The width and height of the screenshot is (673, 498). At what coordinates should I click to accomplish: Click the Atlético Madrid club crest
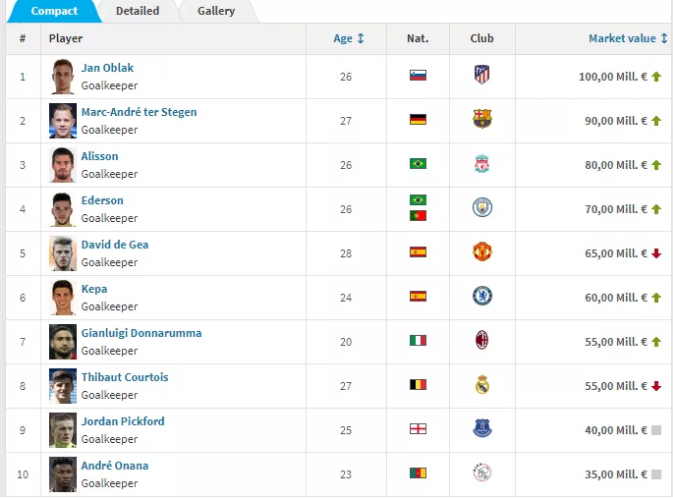[482, 75]
